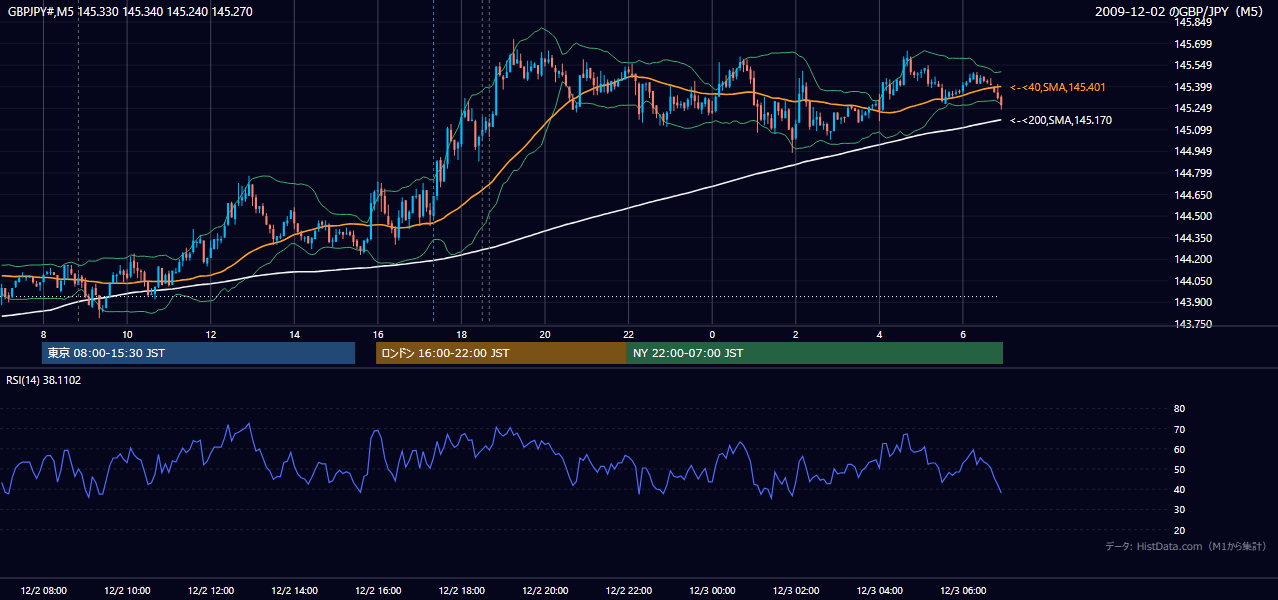The image size is (1278, 600).
Task: Click price level 144.350 on the axis
Action: pyautogui.click(x=1192, y=239)
